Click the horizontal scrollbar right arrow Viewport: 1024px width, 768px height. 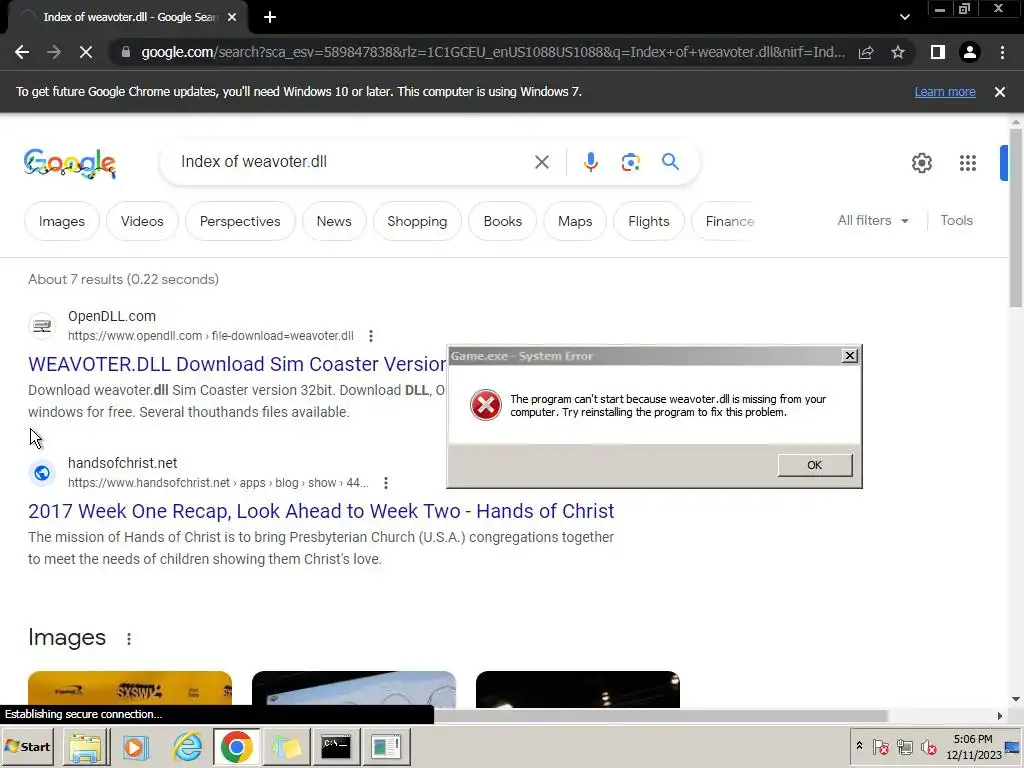(1000, 716)
